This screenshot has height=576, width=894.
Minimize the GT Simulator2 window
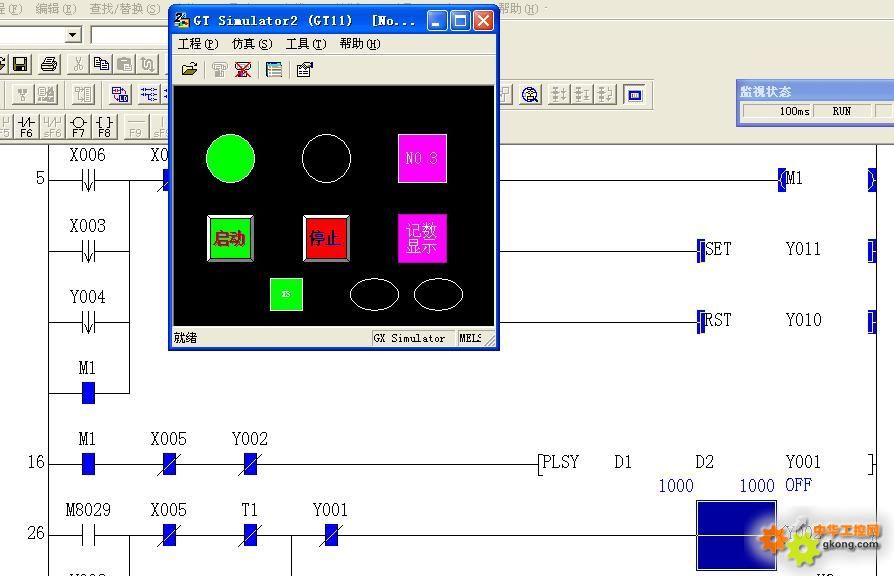point(437,21)
